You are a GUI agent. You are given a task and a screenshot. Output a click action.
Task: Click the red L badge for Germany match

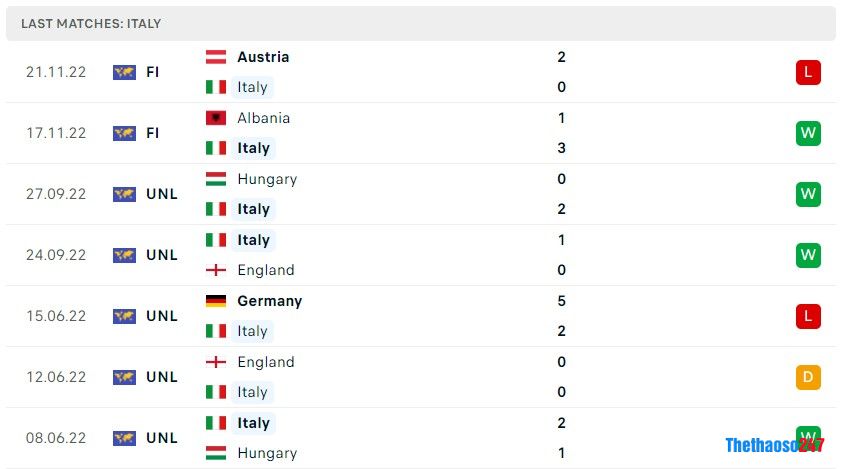(808, 316)
